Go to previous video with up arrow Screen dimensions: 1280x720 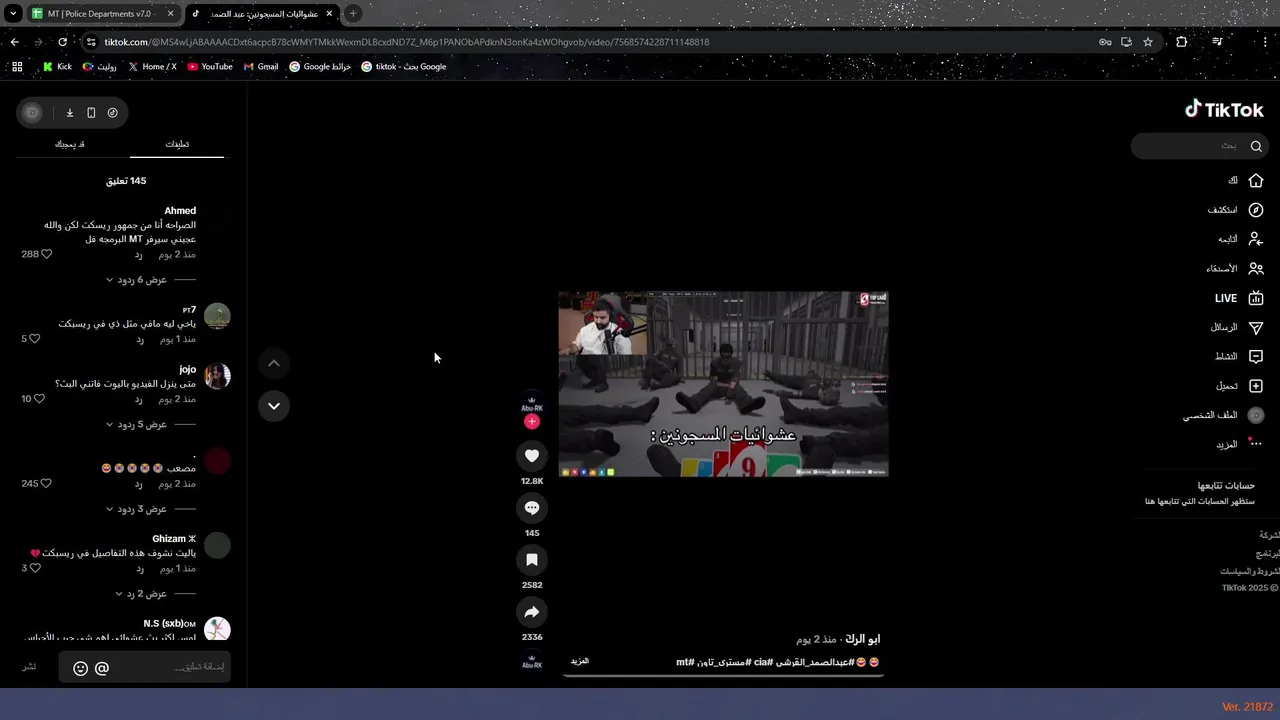click(x=274, y=363)
